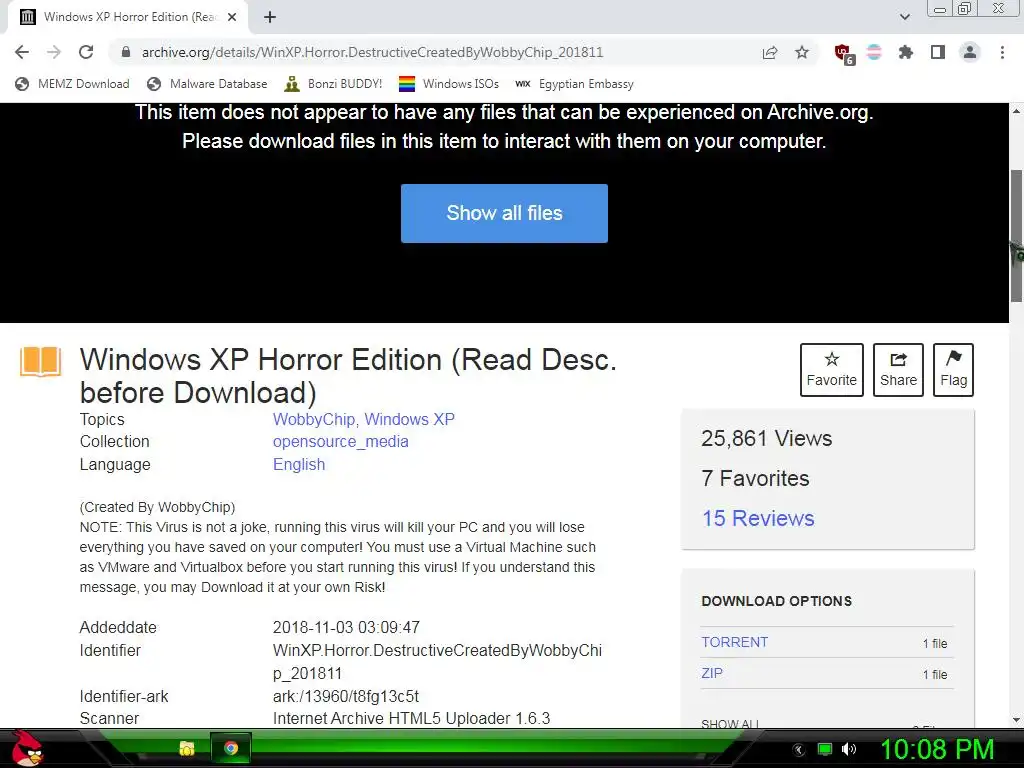Image resolution: width=1024 pixels, height=768 pixels.
Task: Open the Windows ISOs bookmark
Action: click(x=449, y=84)
